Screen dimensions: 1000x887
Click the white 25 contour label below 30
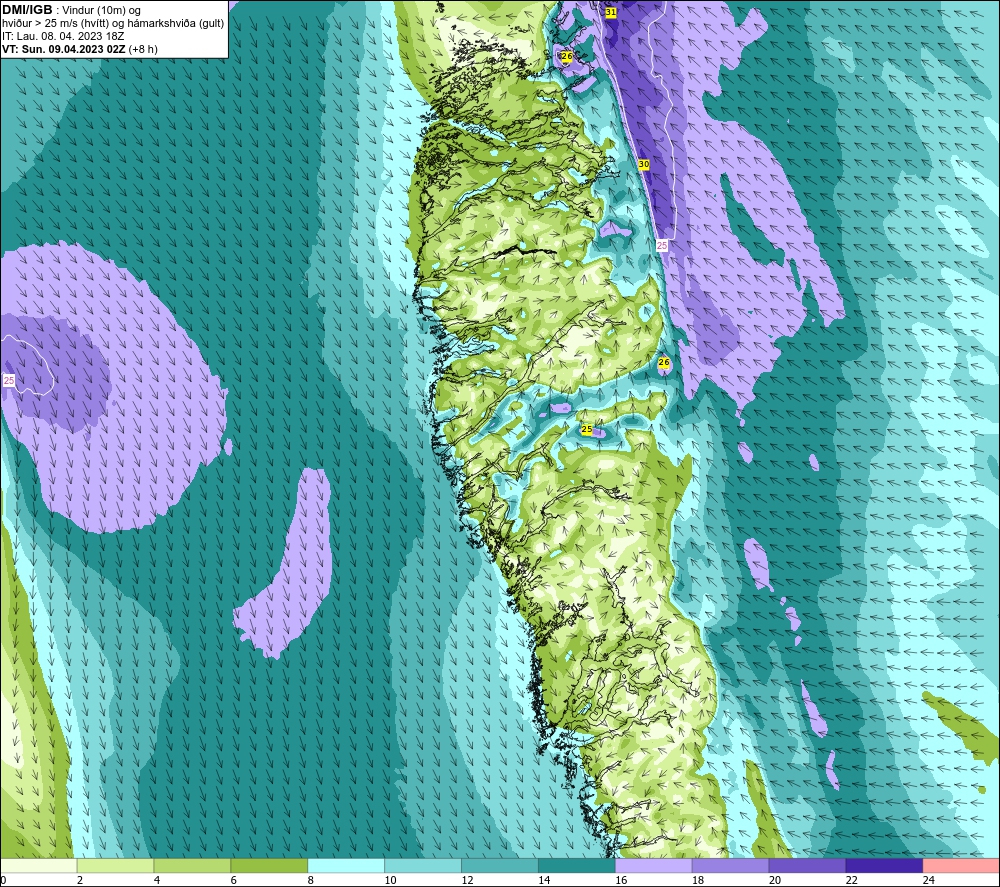tap(662, 246)
